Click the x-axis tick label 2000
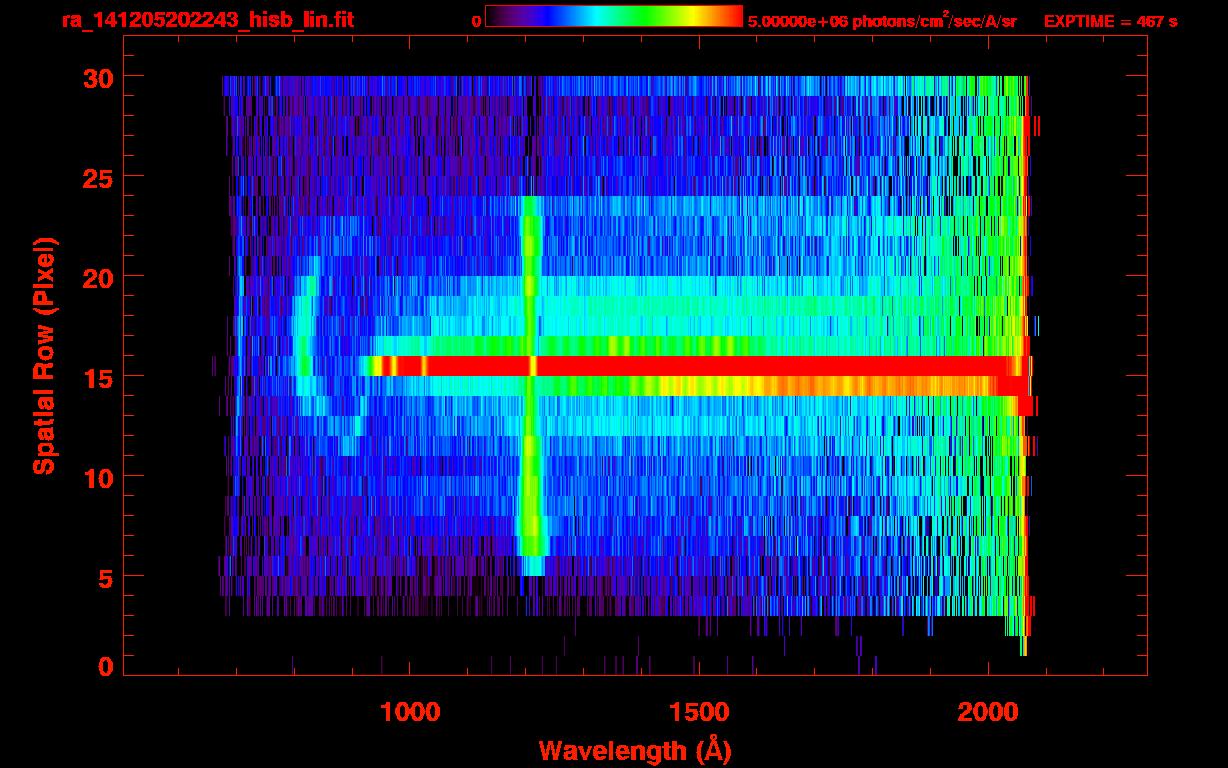 point(988,712)
